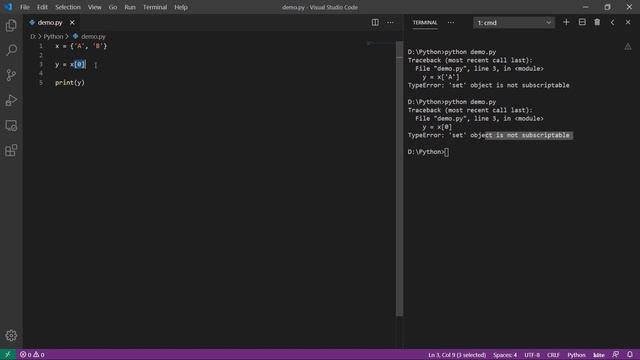Click 'UTF-8' encoding in status bar
The image size is (640, 360).
pos(532,355)
